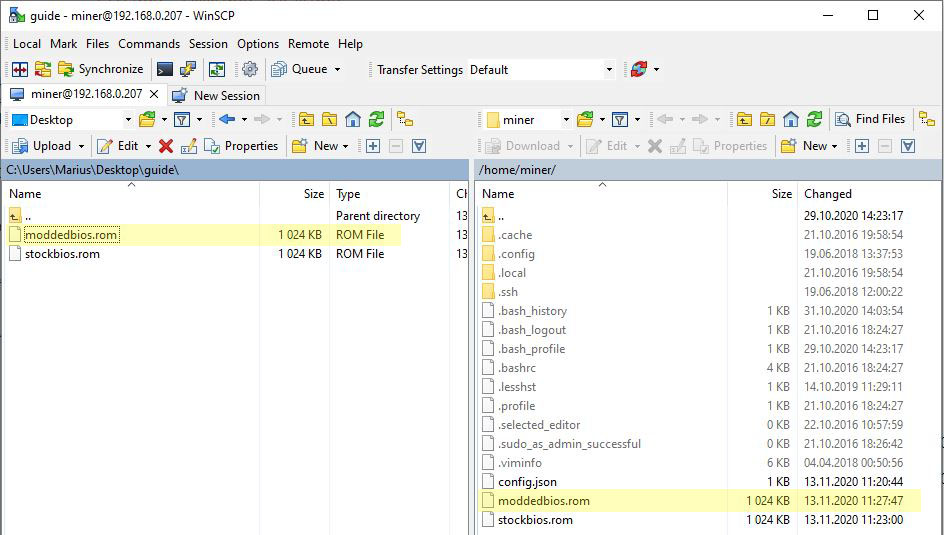944x535 pixels.
Task: Click local panel filter icon
Action: click(182, 120)
